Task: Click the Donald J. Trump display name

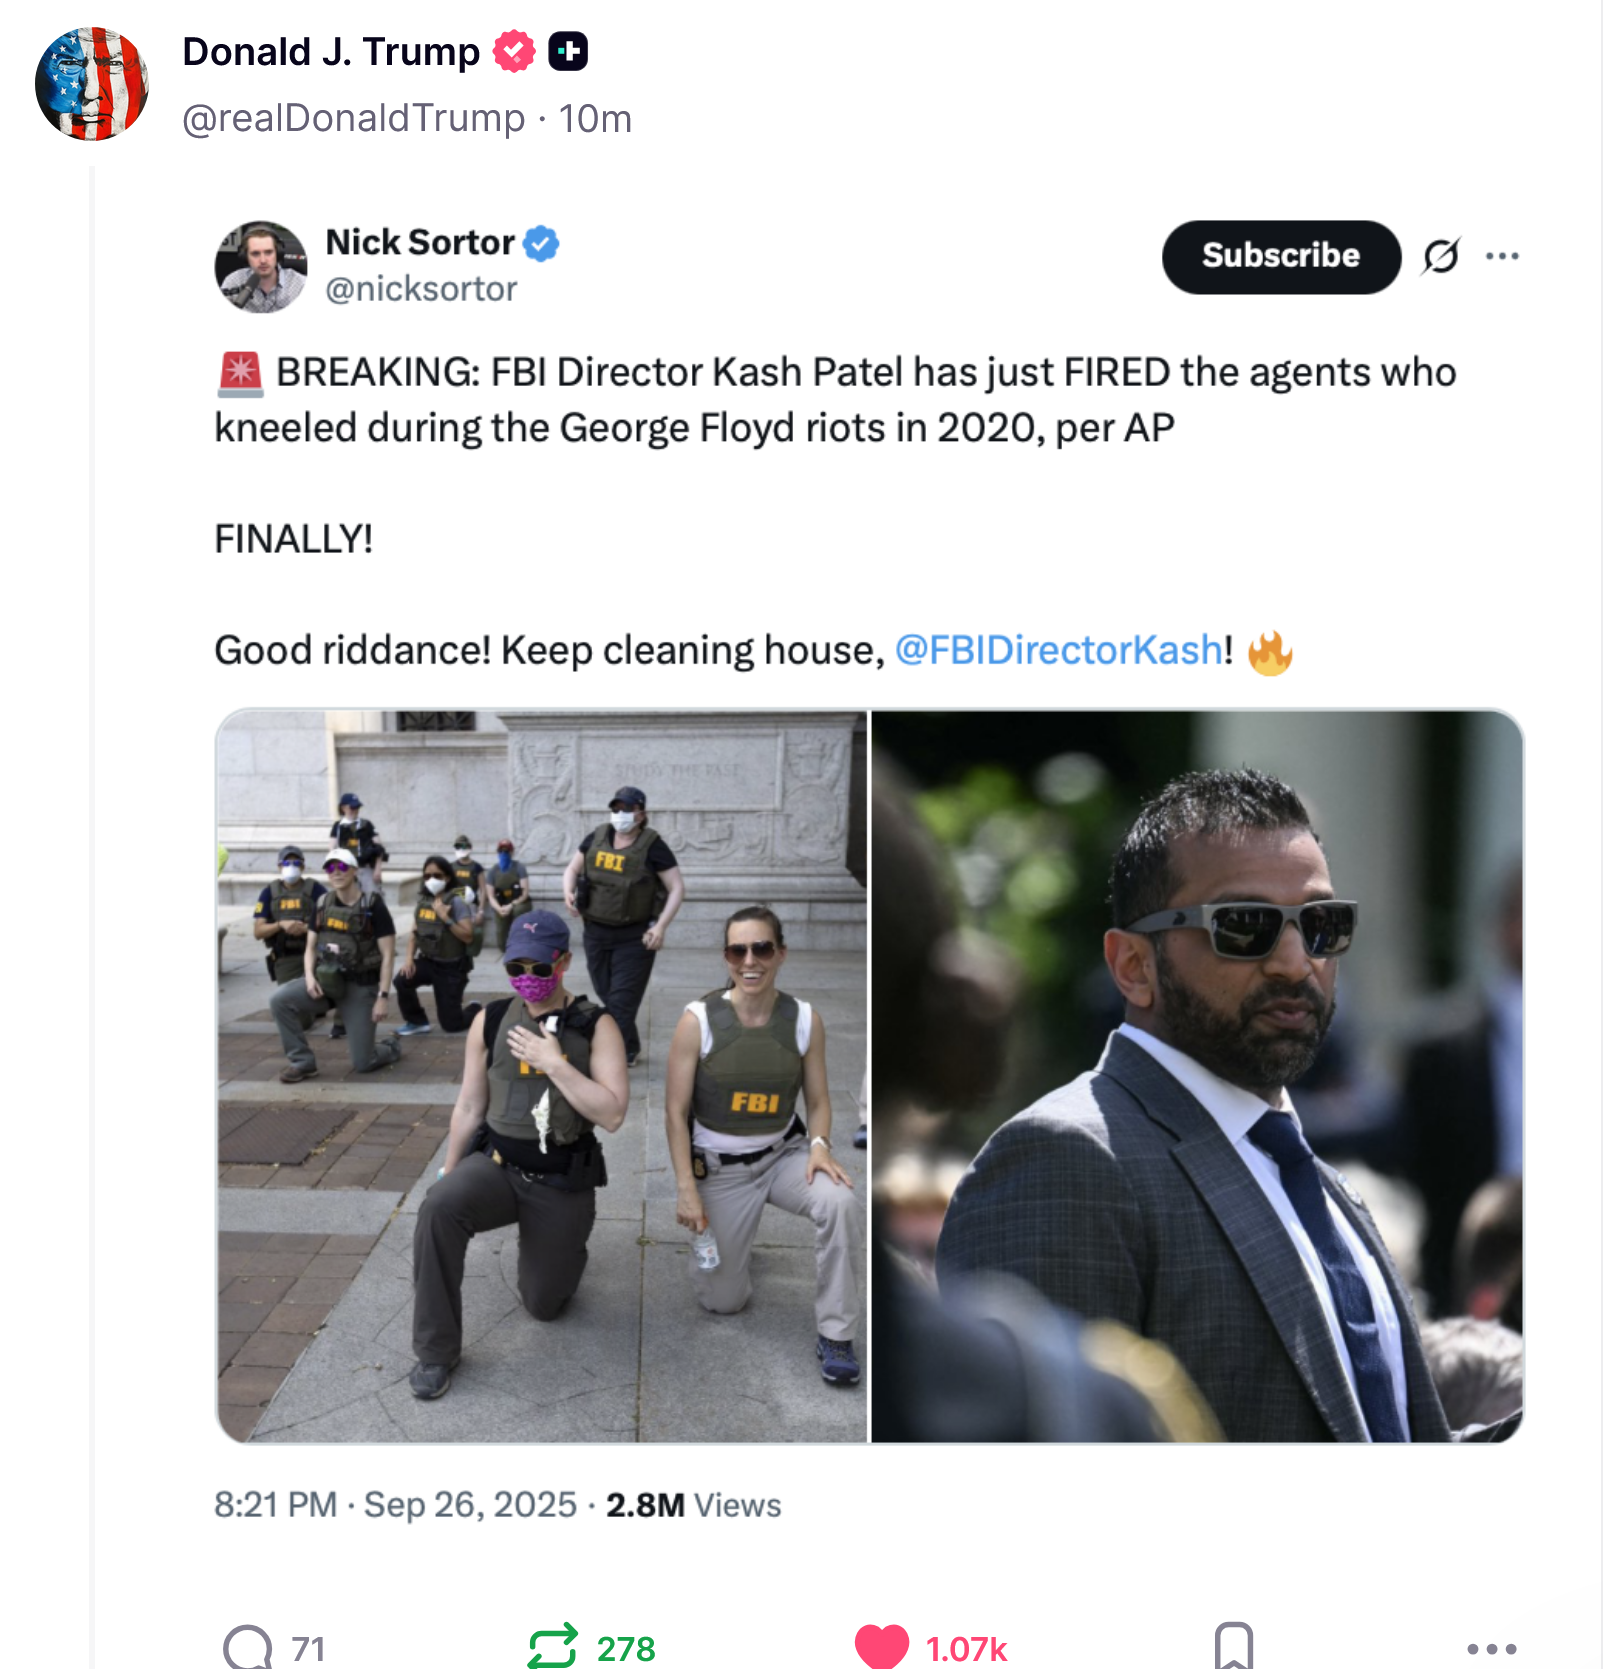Action: coord(331,51)
